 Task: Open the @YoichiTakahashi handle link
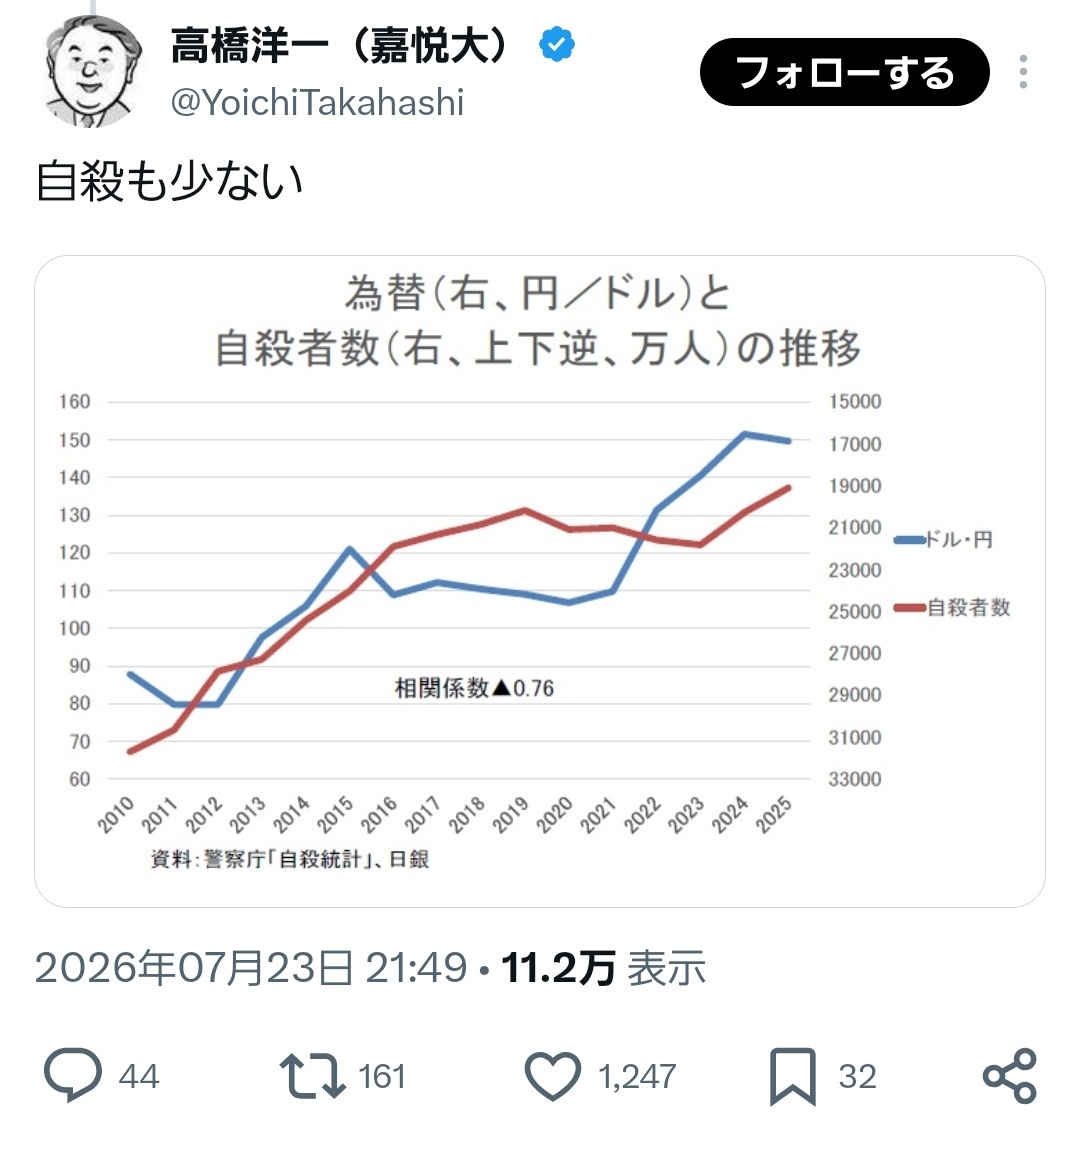point(317,102)
